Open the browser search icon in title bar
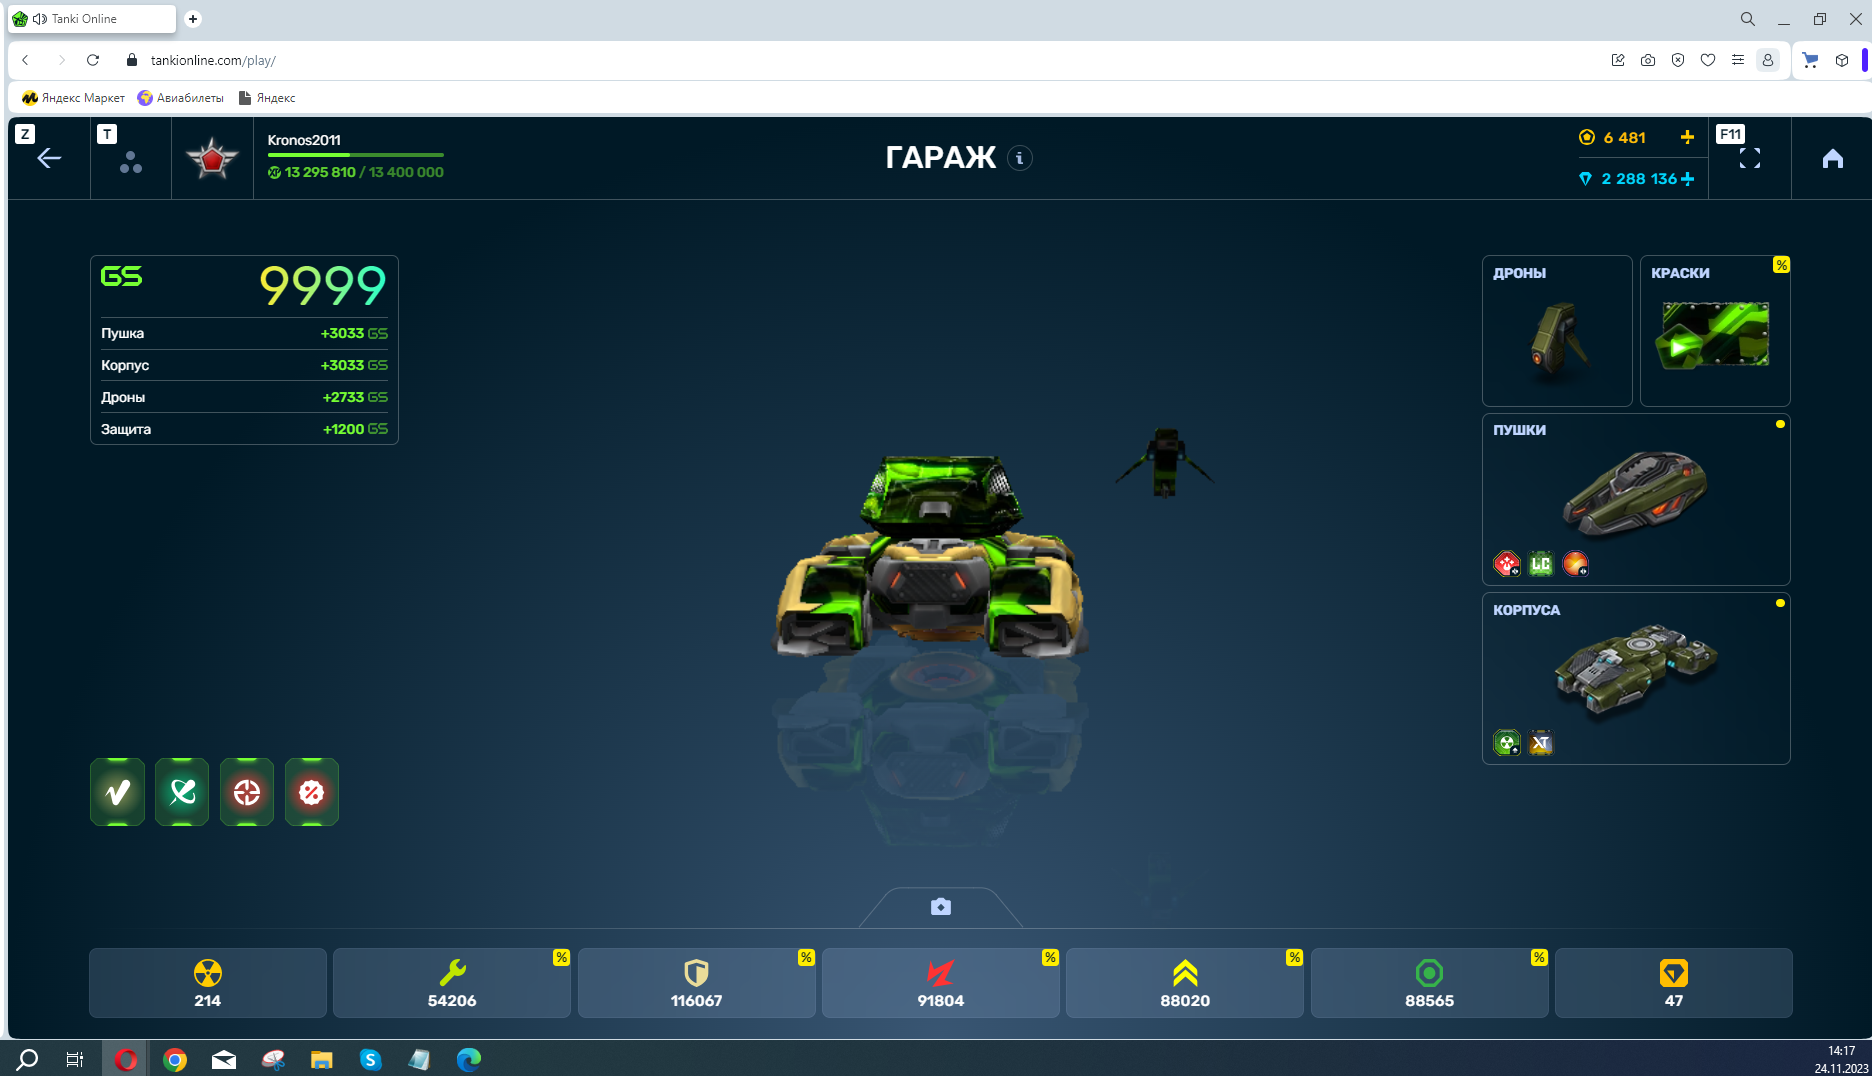Image resolution: width=1872 pixels, height=1076 pixels. click(1748, 19)
